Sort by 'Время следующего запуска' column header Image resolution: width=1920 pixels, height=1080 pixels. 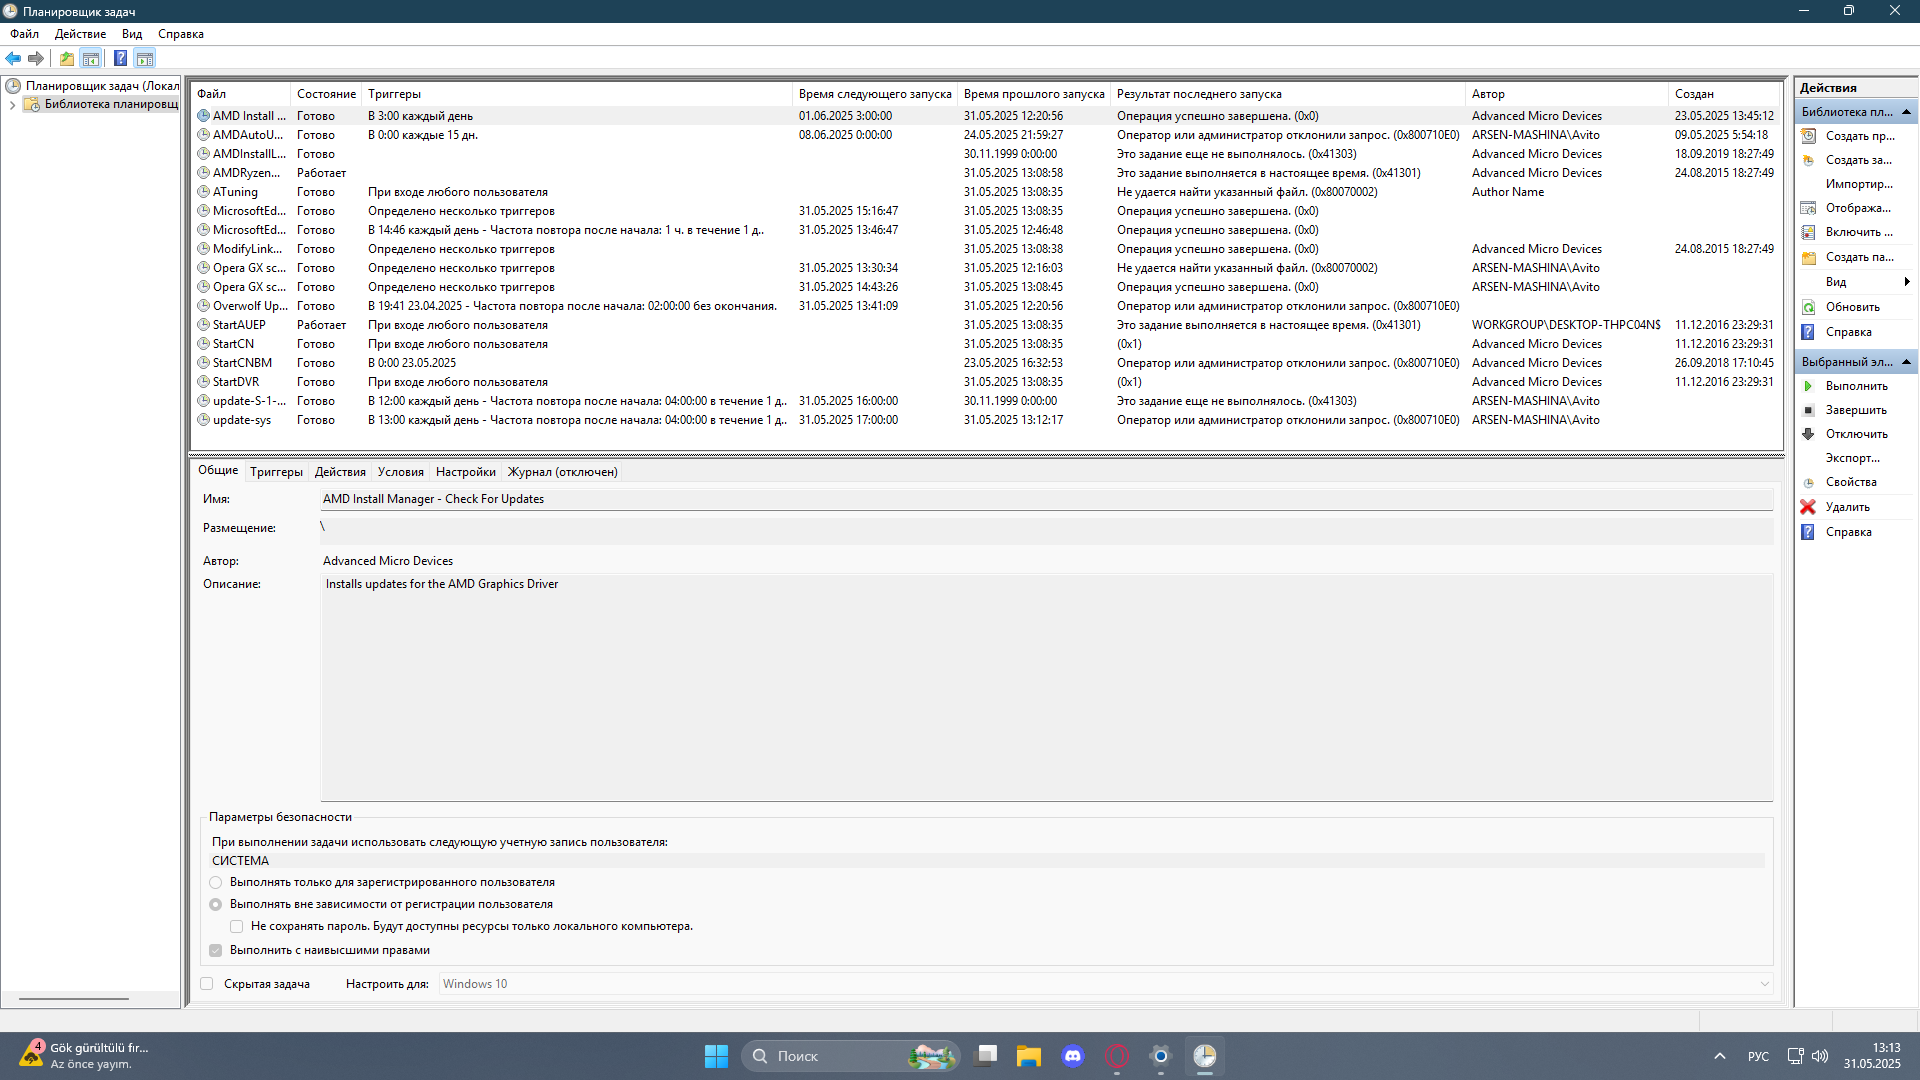click(875, 94)
